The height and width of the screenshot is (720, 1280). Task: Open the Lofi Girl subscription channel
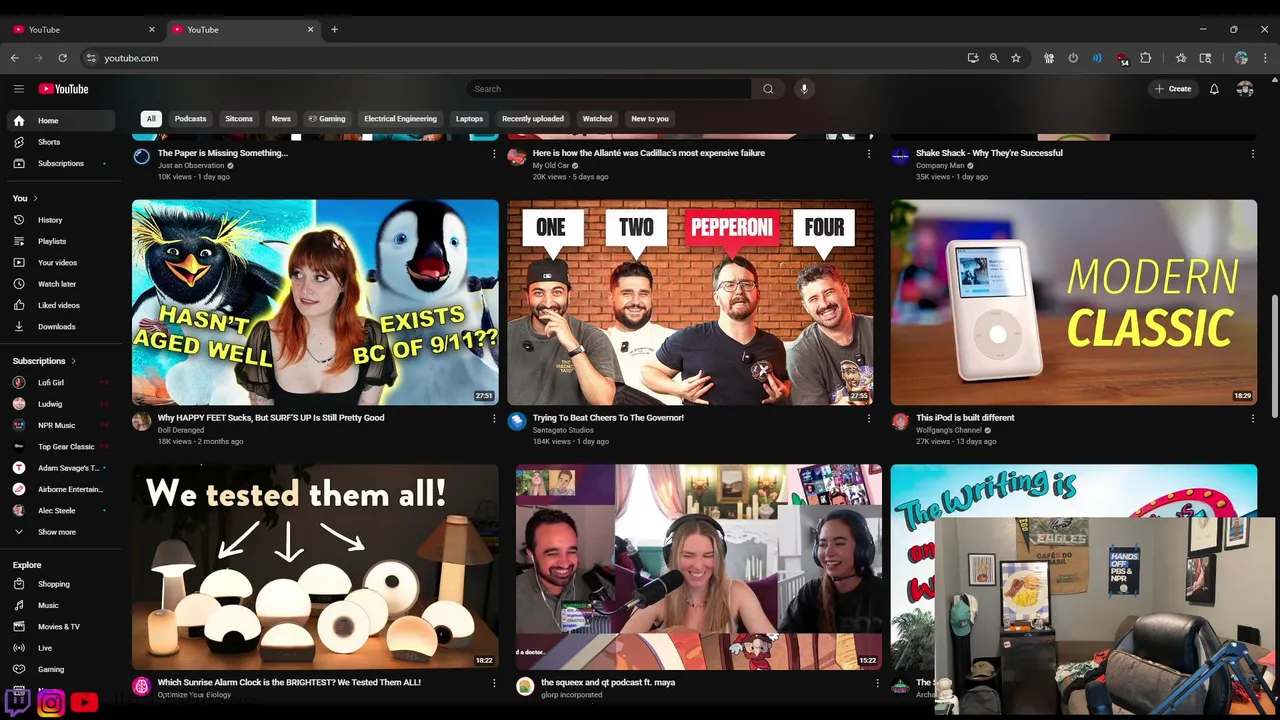(61, 383)
